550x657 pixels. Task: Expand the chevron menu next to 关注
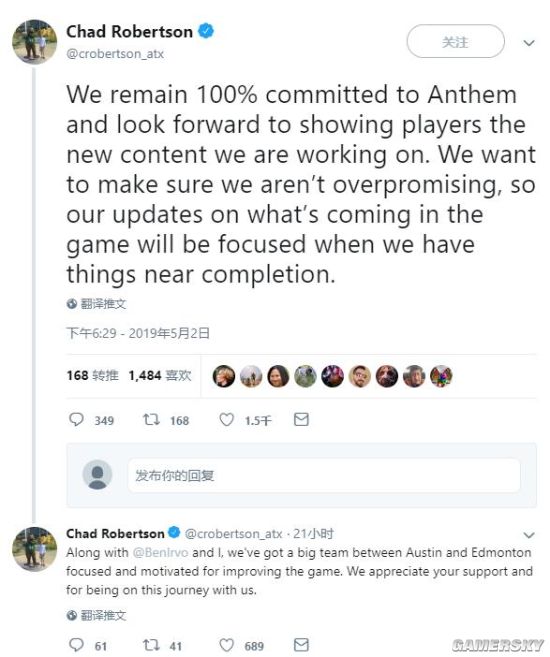point(529,43)
